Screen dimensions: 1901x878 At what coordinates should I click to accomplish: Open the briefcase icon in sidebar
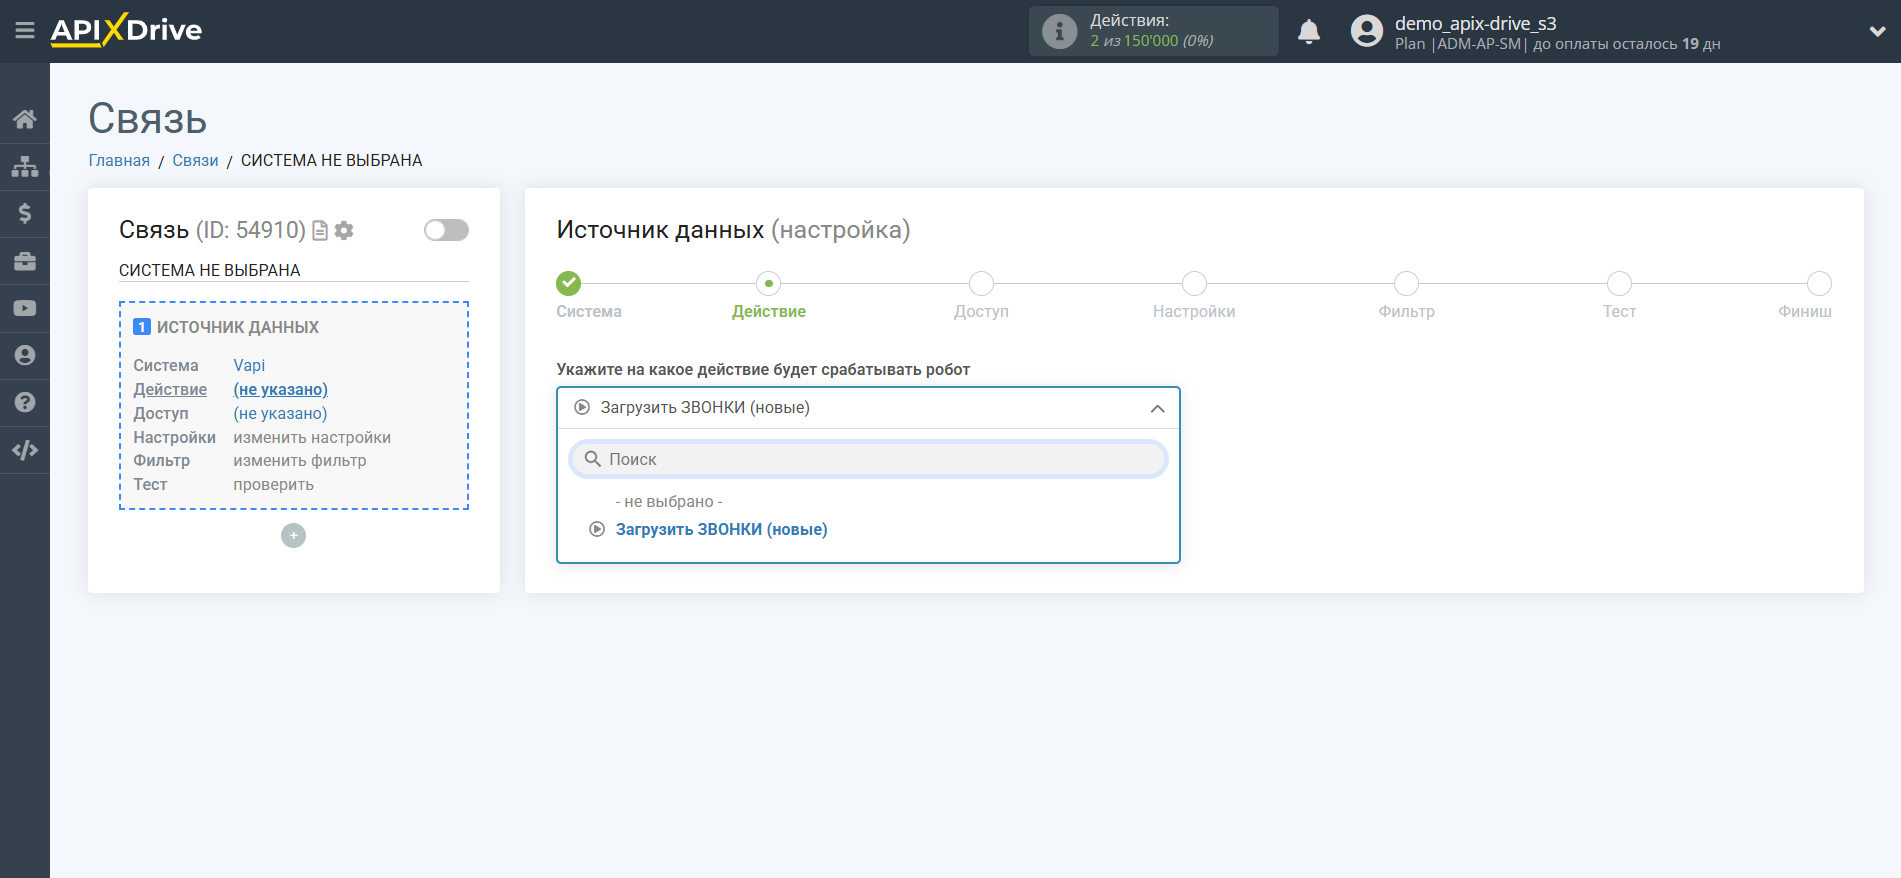tap(25, 261)
